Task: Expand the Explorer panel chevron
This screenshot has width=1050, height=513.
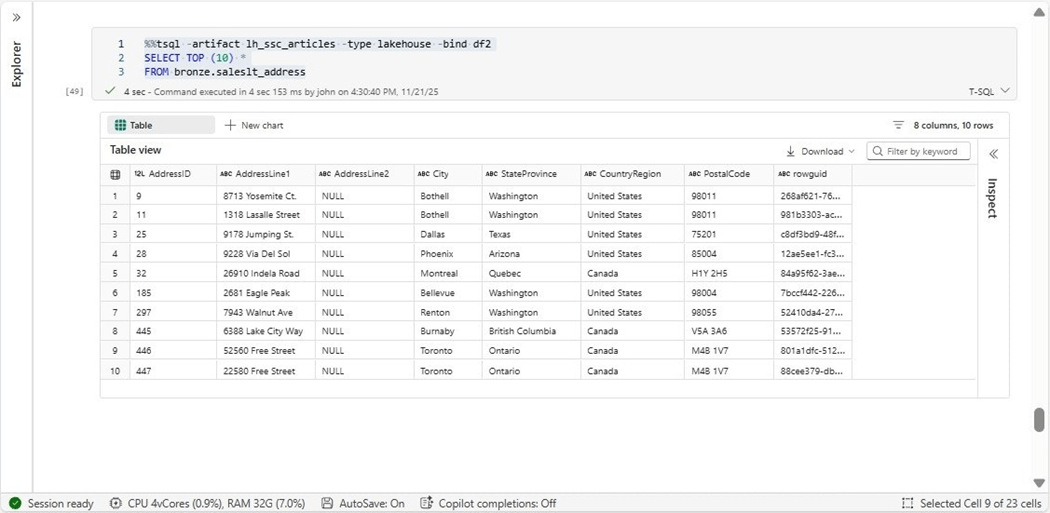Action: pos(16,18)
